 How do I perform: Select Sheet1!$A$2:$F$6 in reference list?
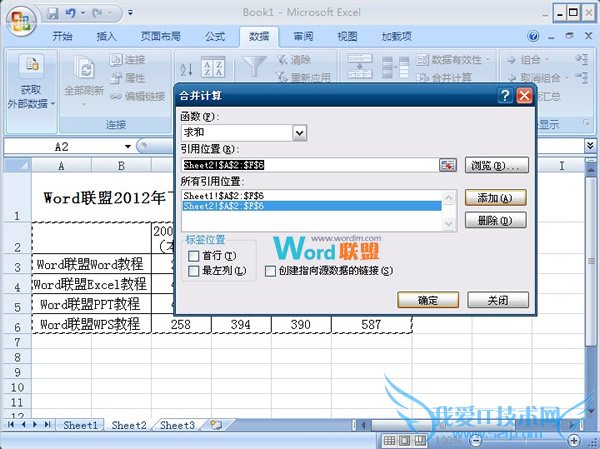tap(312, 196)
